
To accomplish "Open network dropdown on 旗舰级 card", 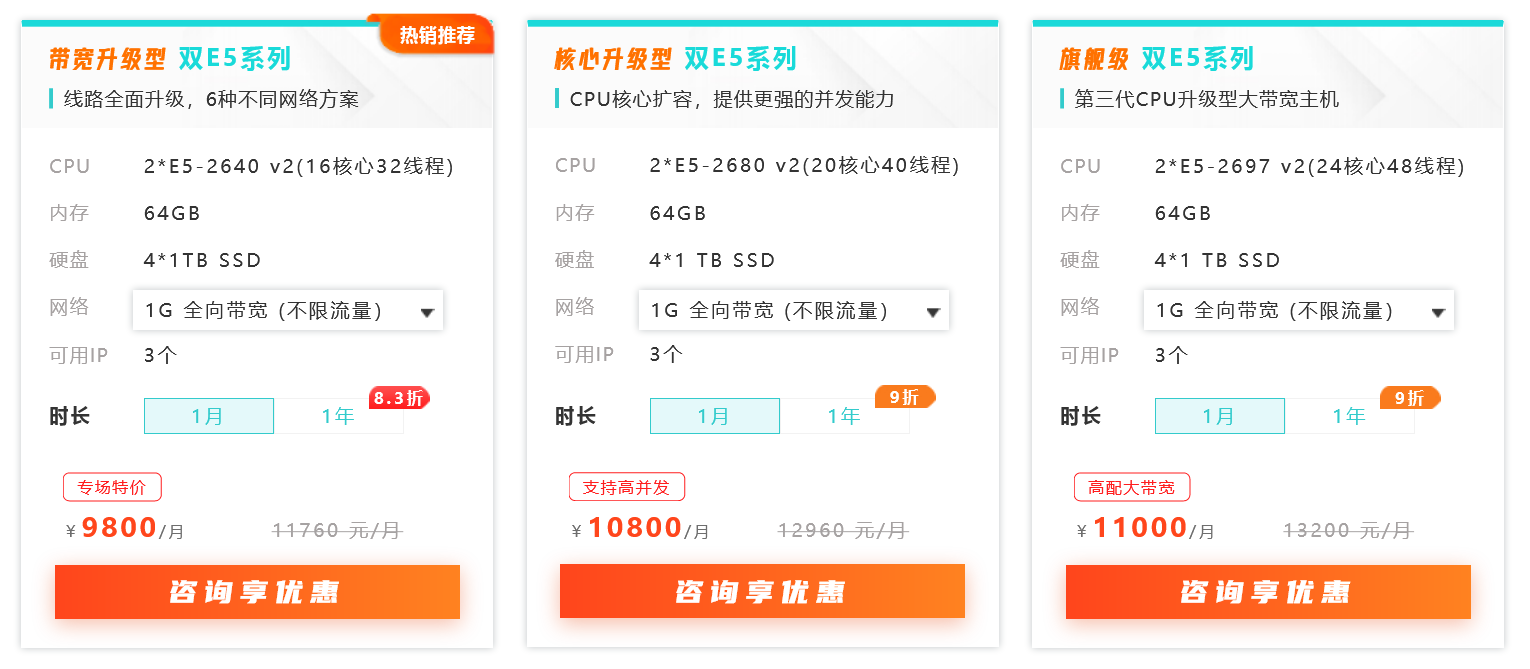I will [x=1299, y=310].
